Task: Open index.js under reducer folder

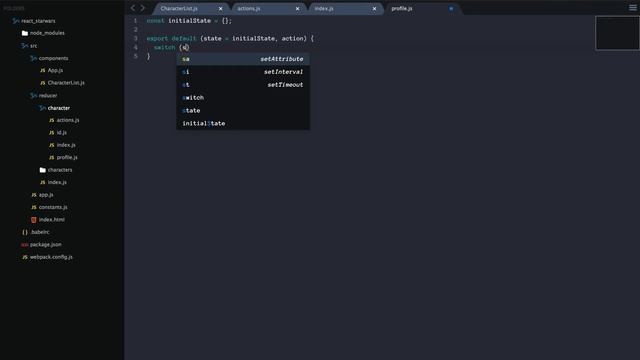Action: [x=57, y=182]
